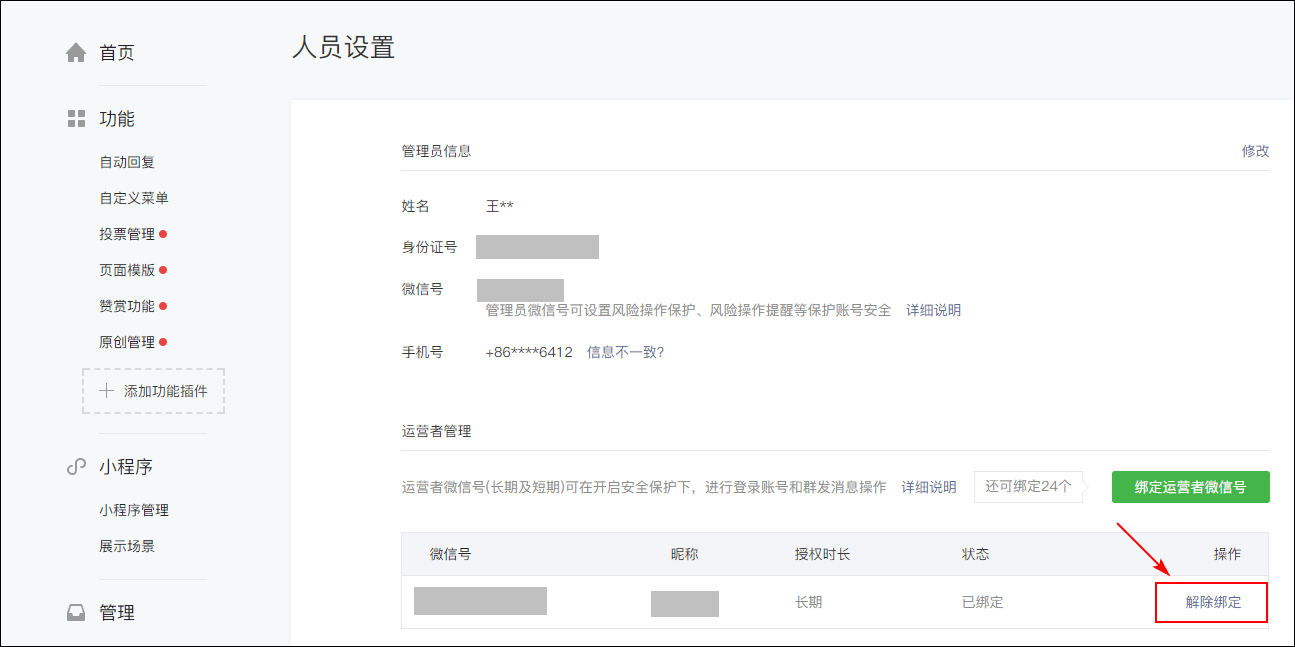Select the 管理 section heading
This screenshot has width=1295, height=647.
tap(117, 613)
